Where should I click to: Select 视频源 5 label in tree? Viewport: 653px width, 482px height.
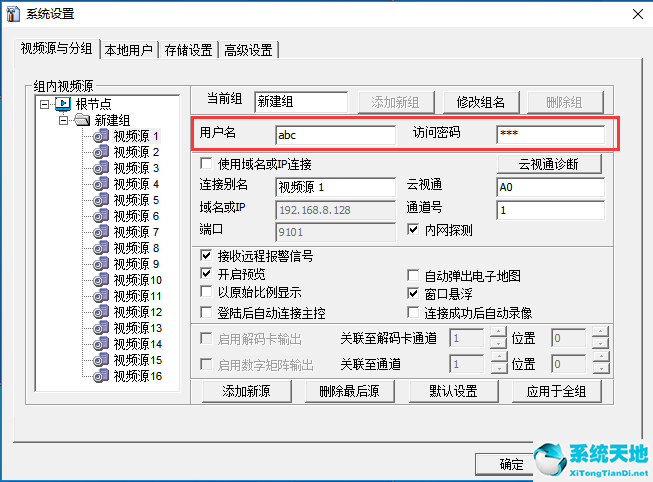(137, 200)
